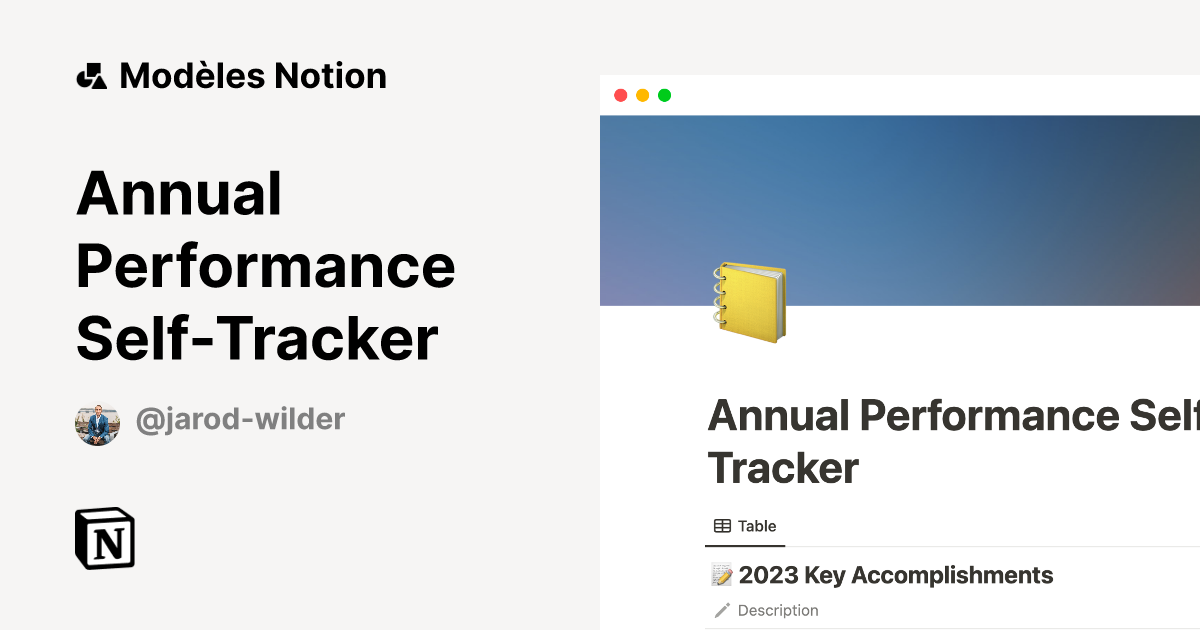Click the yellow traffic light circle

coord(642,95)
